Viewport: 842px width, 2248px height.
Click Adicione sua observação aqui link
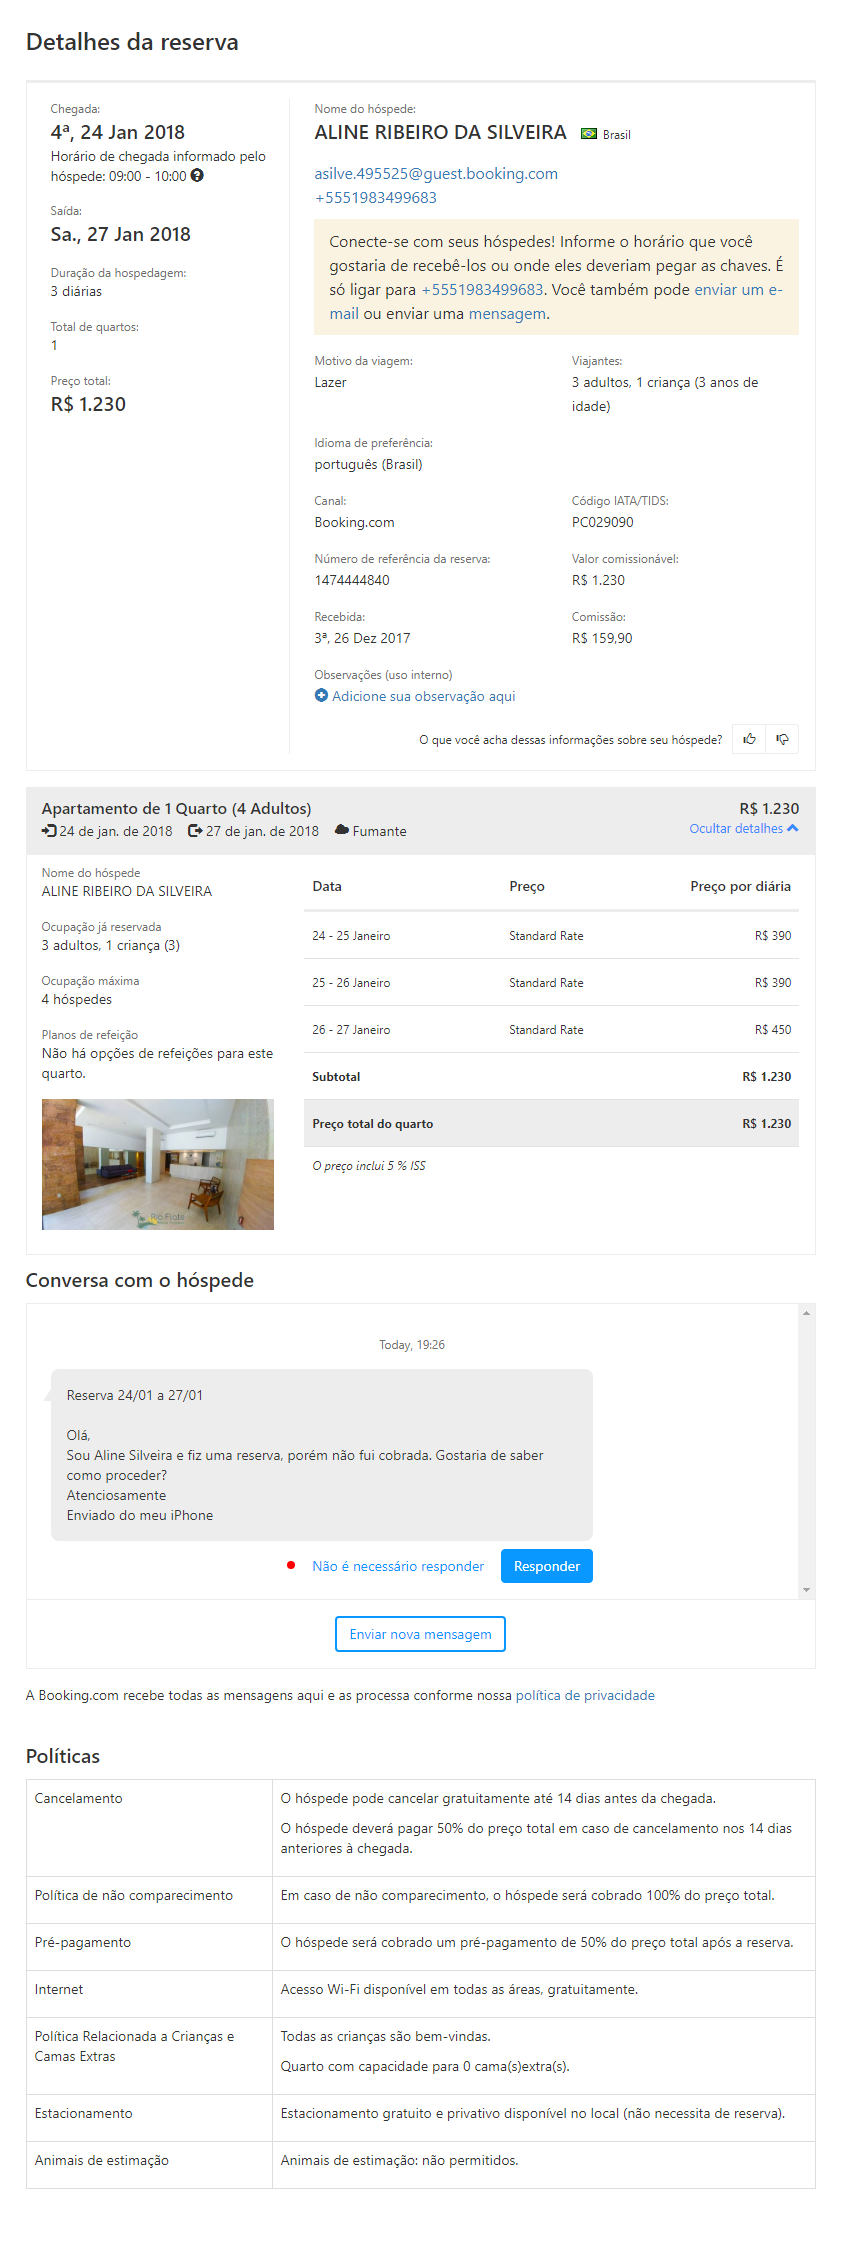424,696
